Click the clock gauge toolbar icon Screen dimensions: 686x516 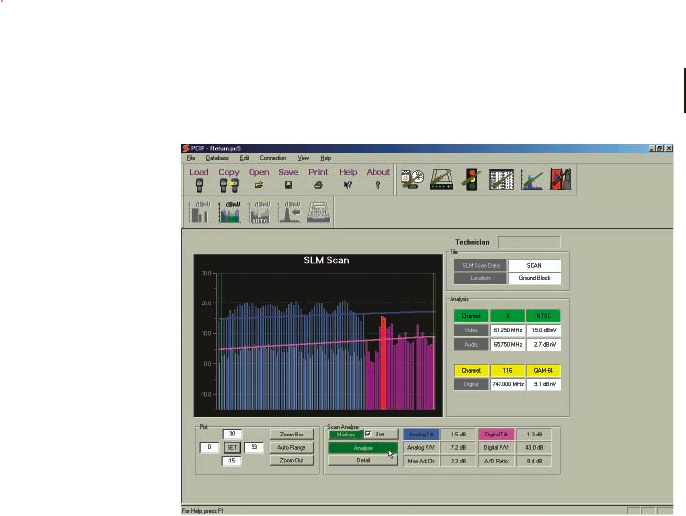click(412, 179)
